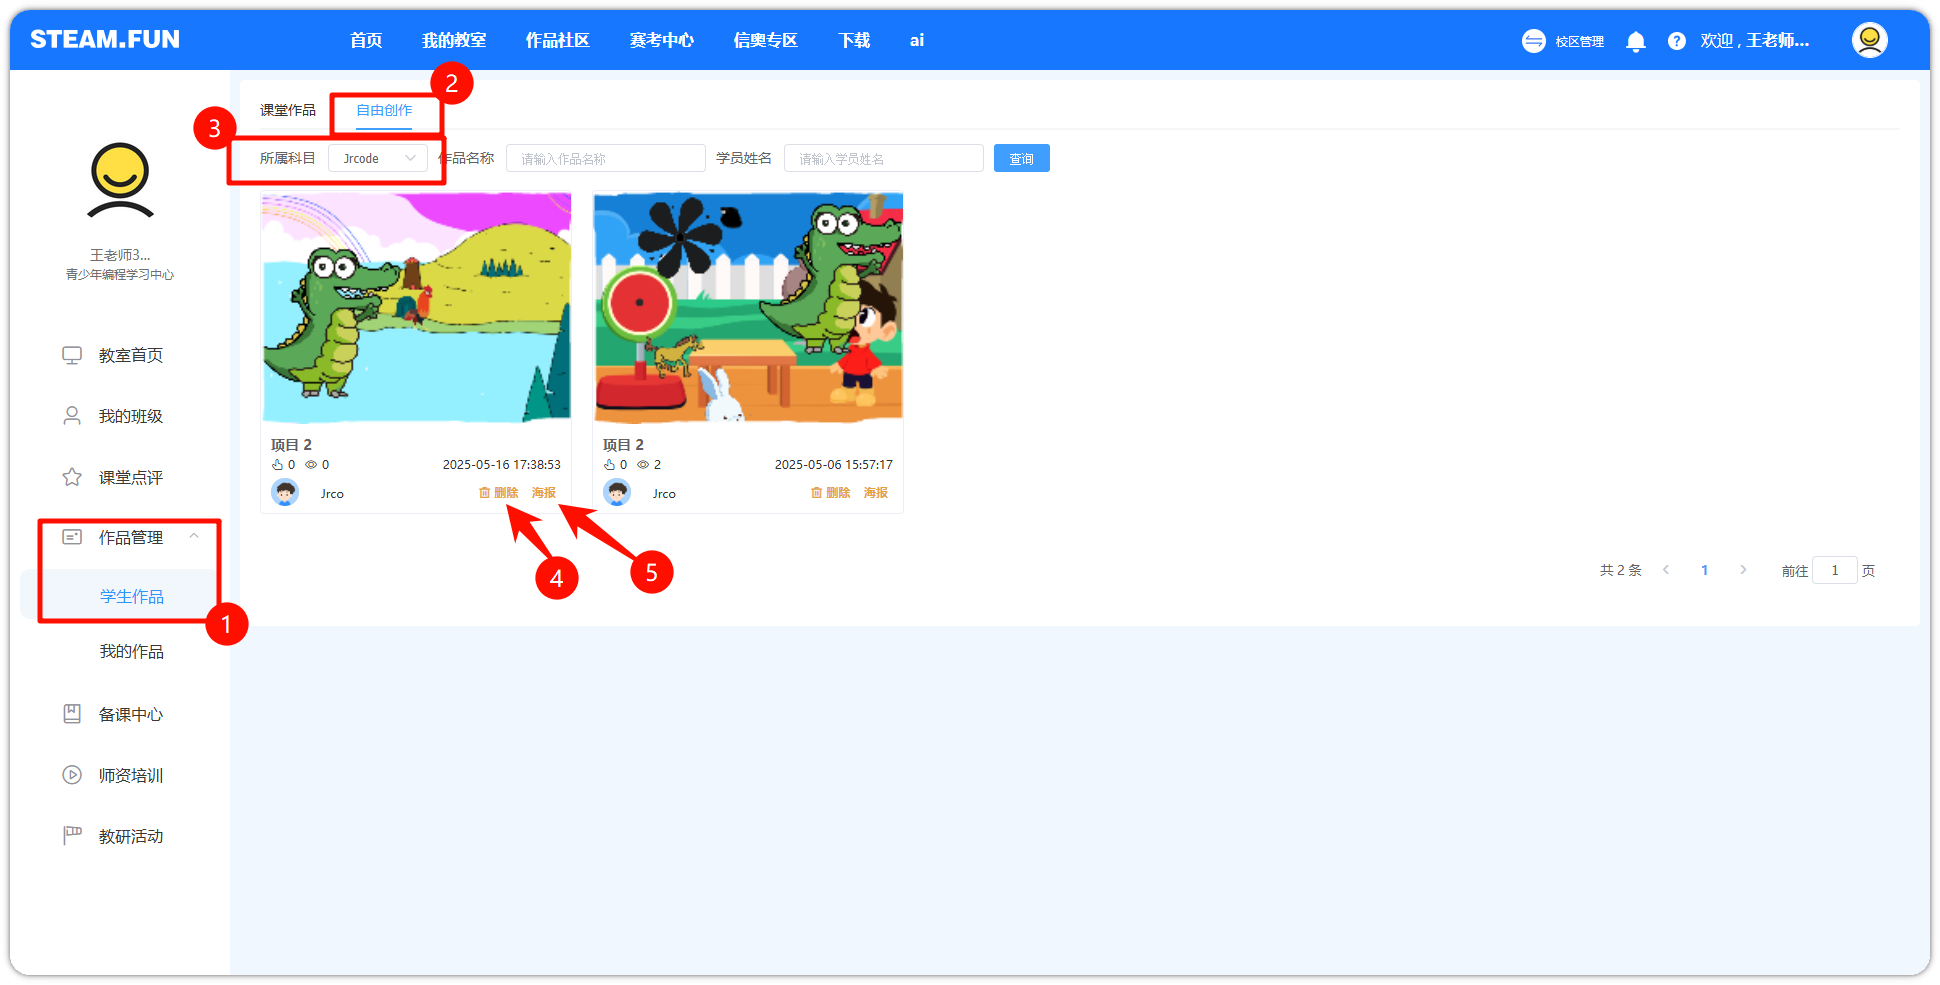Screen dimensions: 1940x985
Task: Open 海报 for project dated 2025-05-06
Action: [876, 493]
